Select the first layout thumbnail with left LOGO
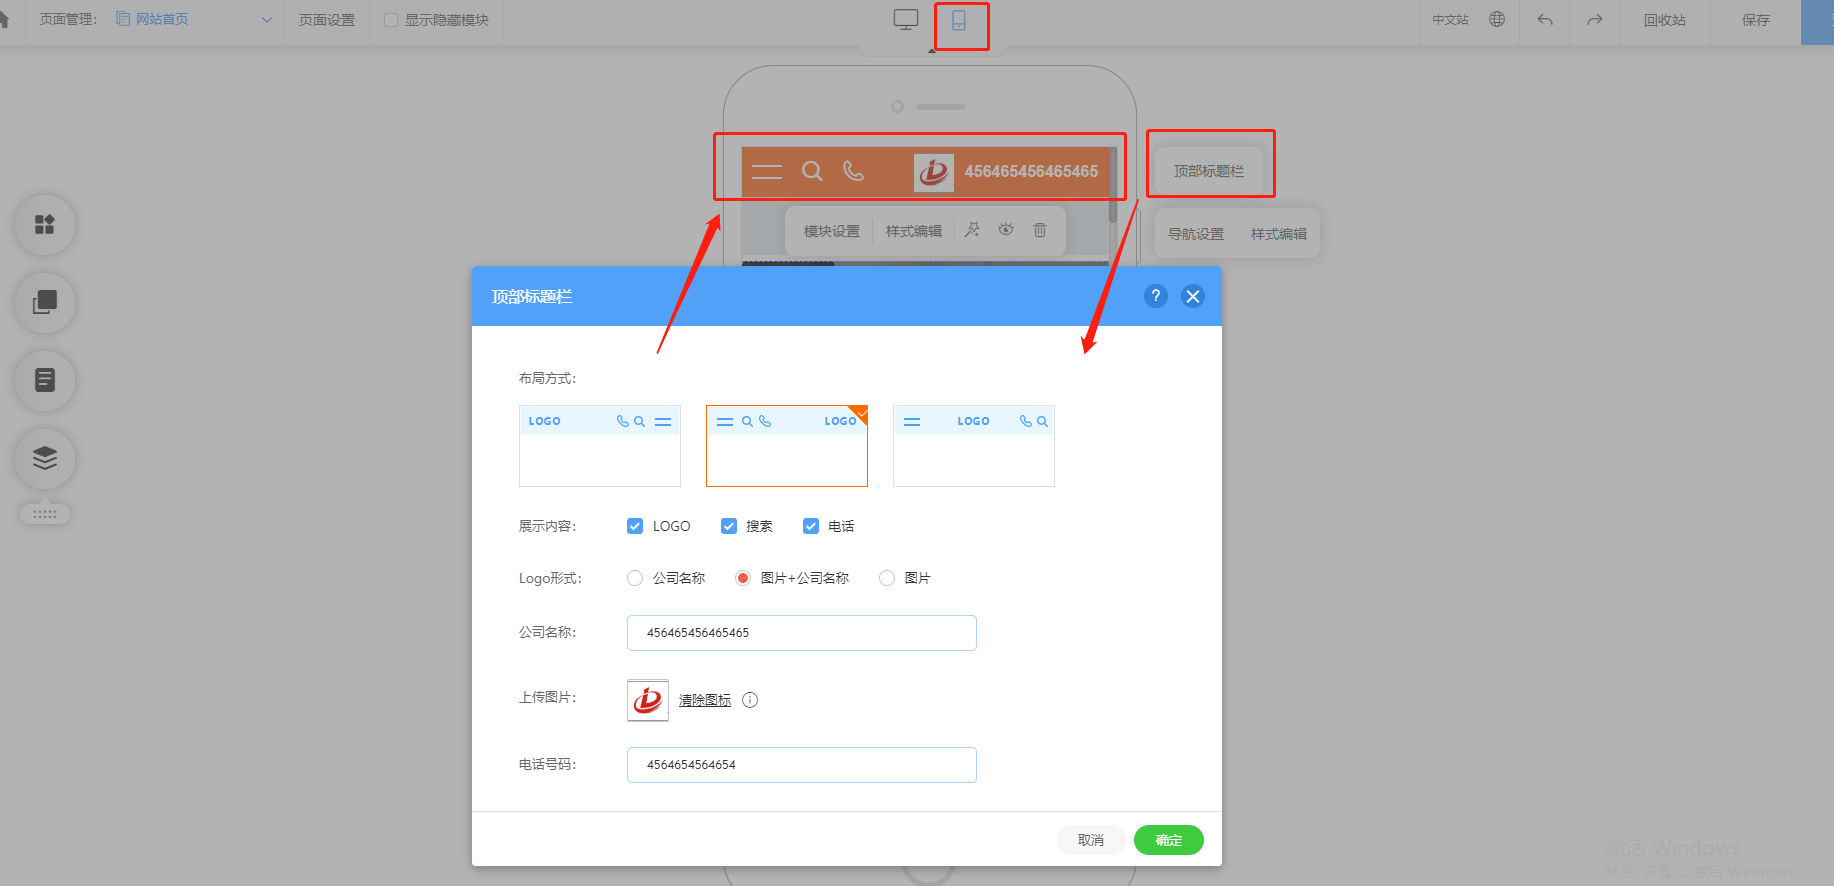Viewport: 1834px width, 886px height. (600, 446)
